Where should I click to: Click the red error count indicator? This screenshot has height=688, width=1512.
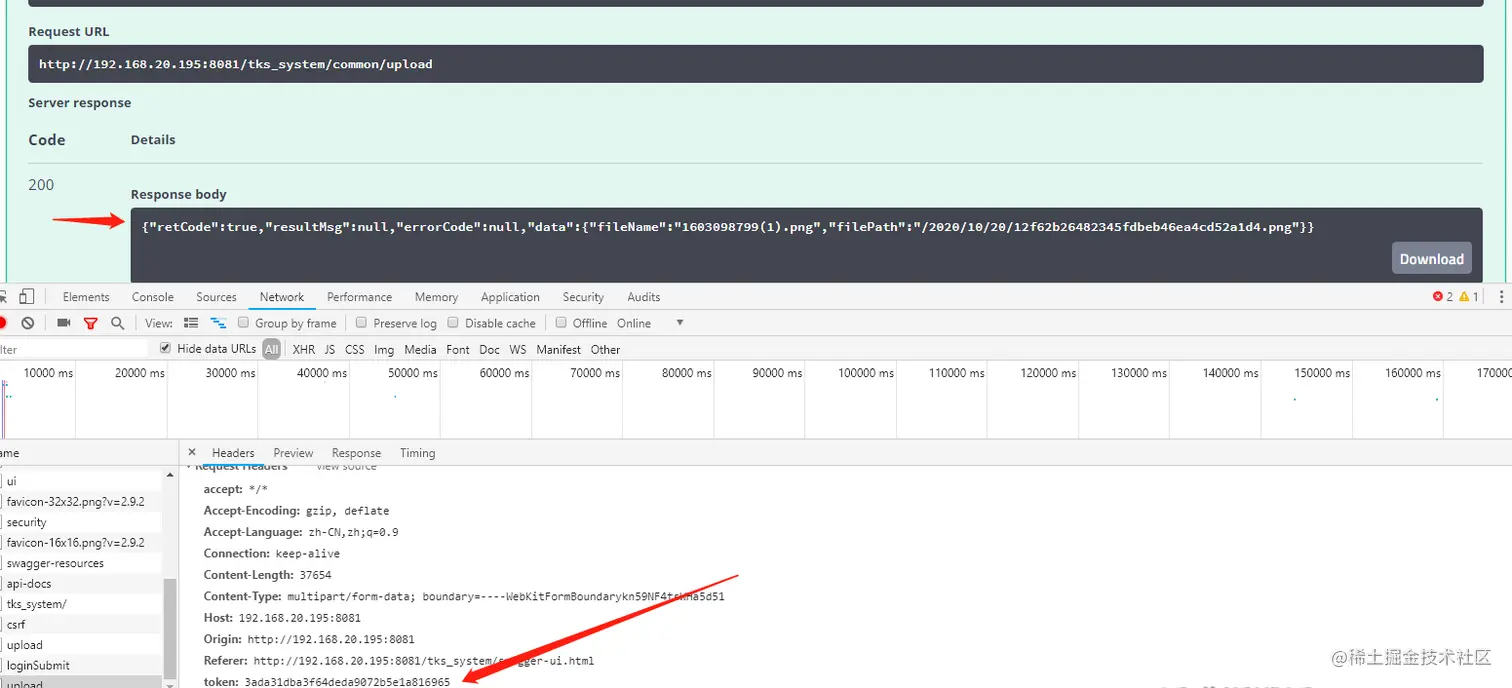tap(1442, 297)
